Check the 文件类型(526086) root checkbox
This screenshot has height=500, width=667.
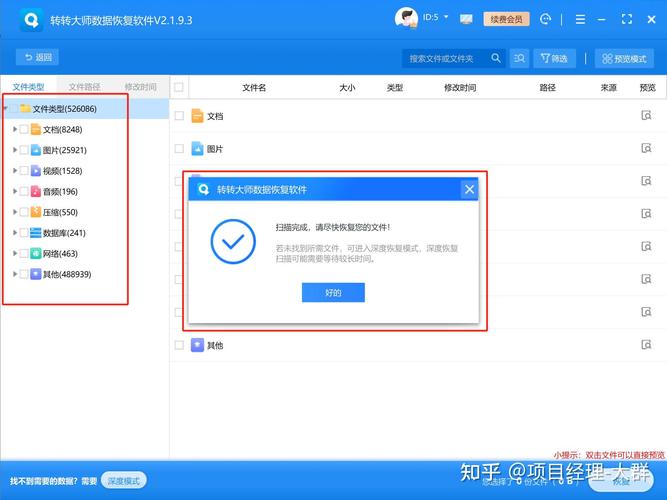14,109
